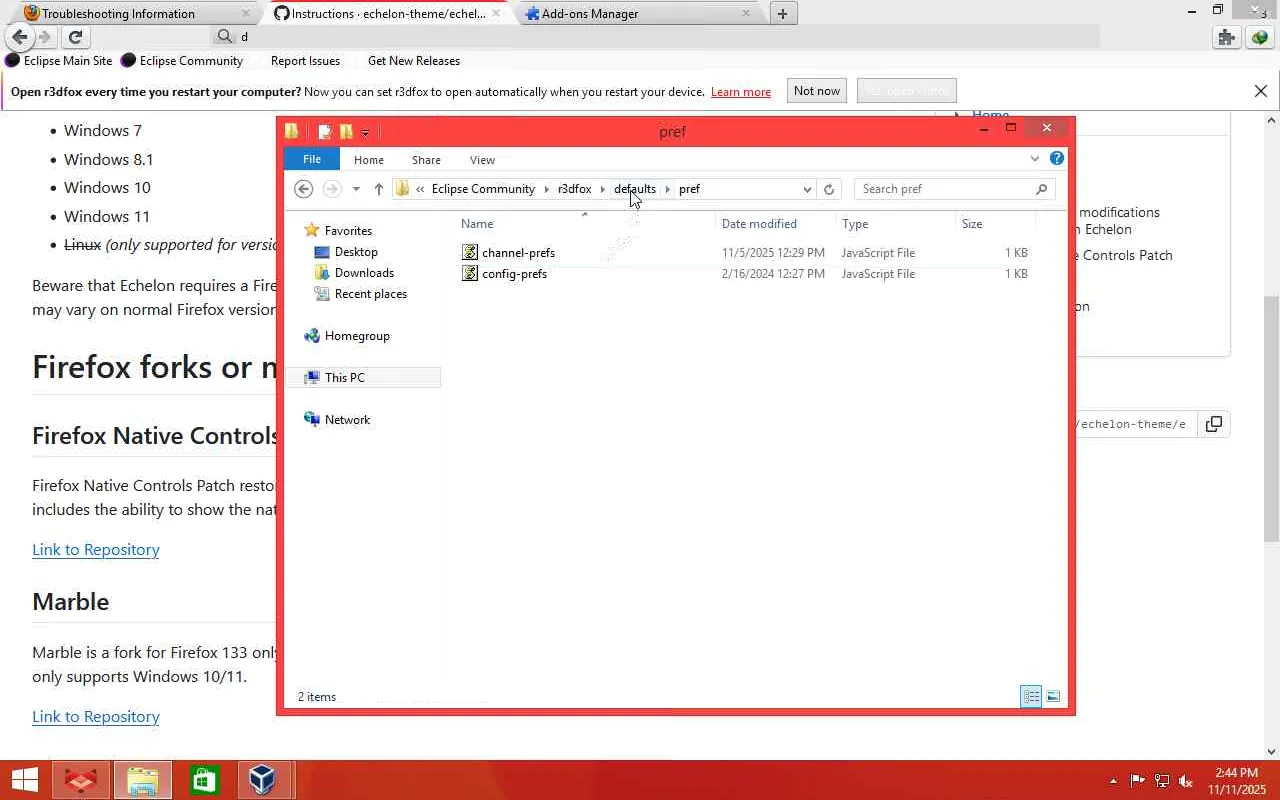Expand the Explorer ribbon
The image size is (1280, 800).
point(1035,159)
